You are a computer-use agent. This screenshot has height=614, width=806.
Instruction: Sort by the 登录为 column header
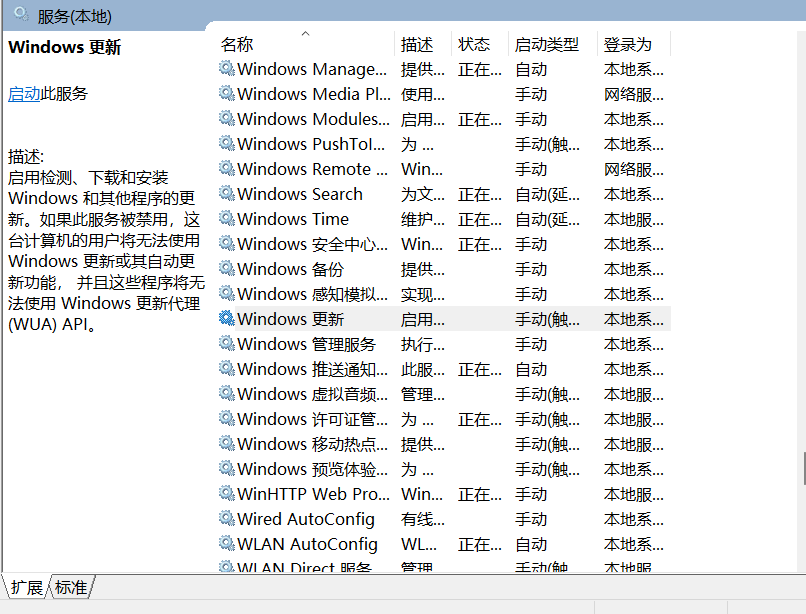[x=634, y=44]
